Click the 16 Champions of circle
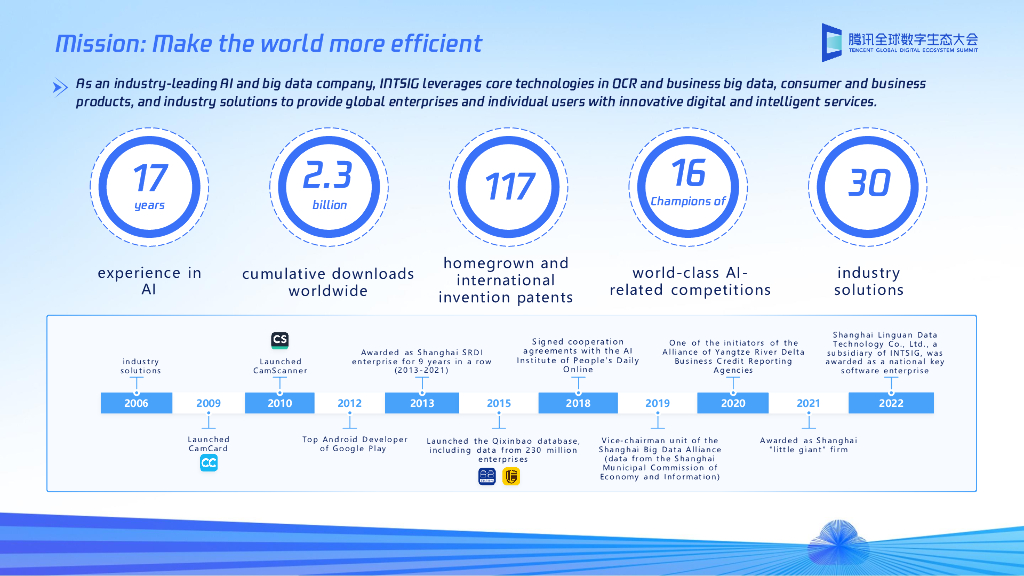 coord(688,187)
